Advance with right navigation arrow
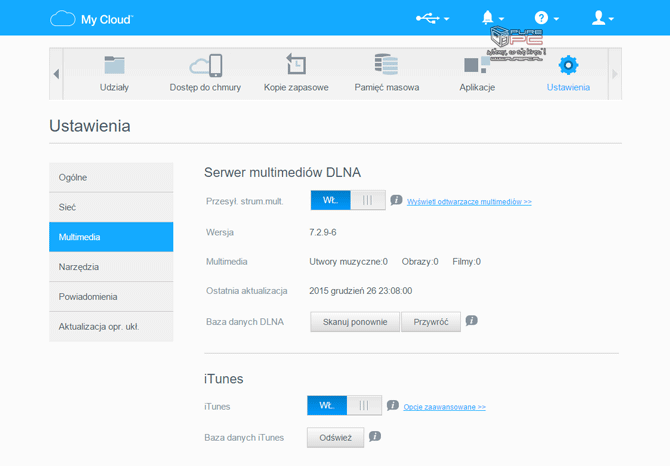670x466 pixels. (x=614, y=74)
